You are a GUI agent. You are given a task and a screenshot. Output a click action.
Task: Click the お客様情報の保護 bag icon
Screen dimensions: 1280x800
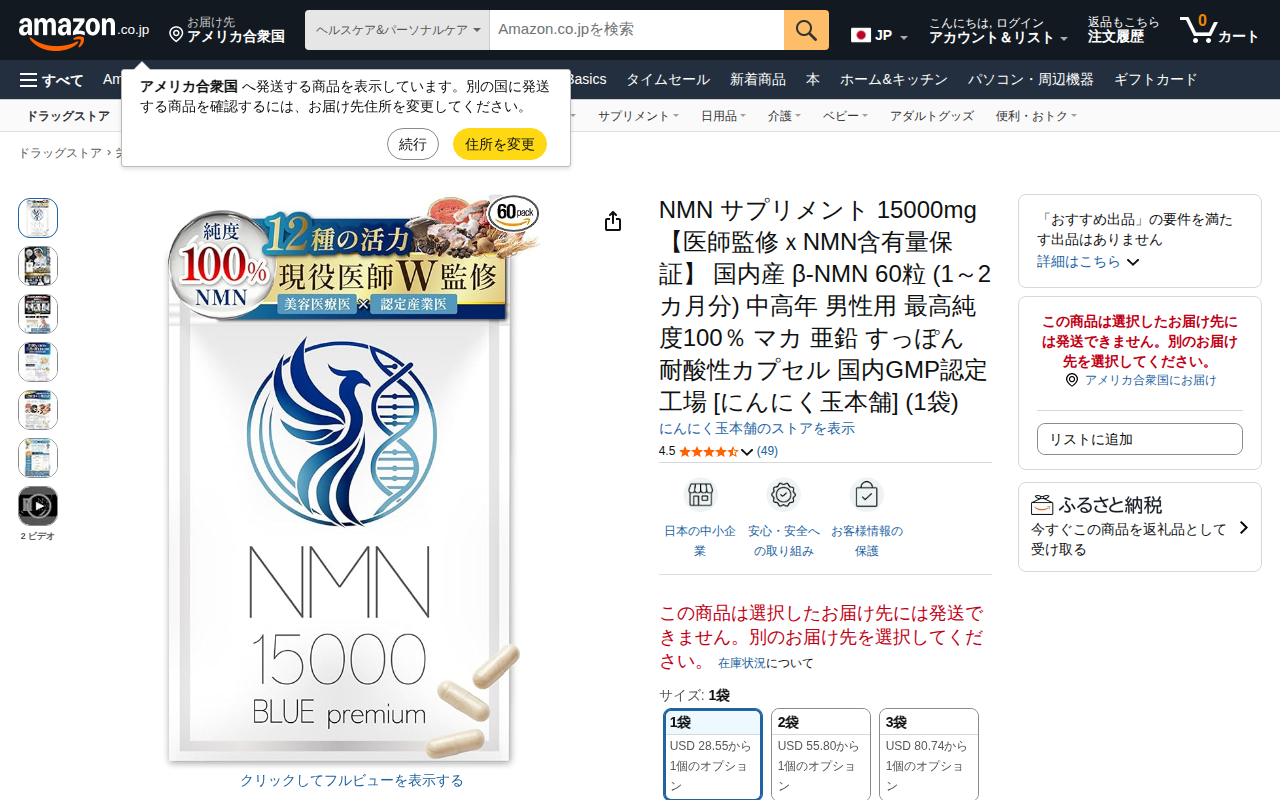click(867, 494)
